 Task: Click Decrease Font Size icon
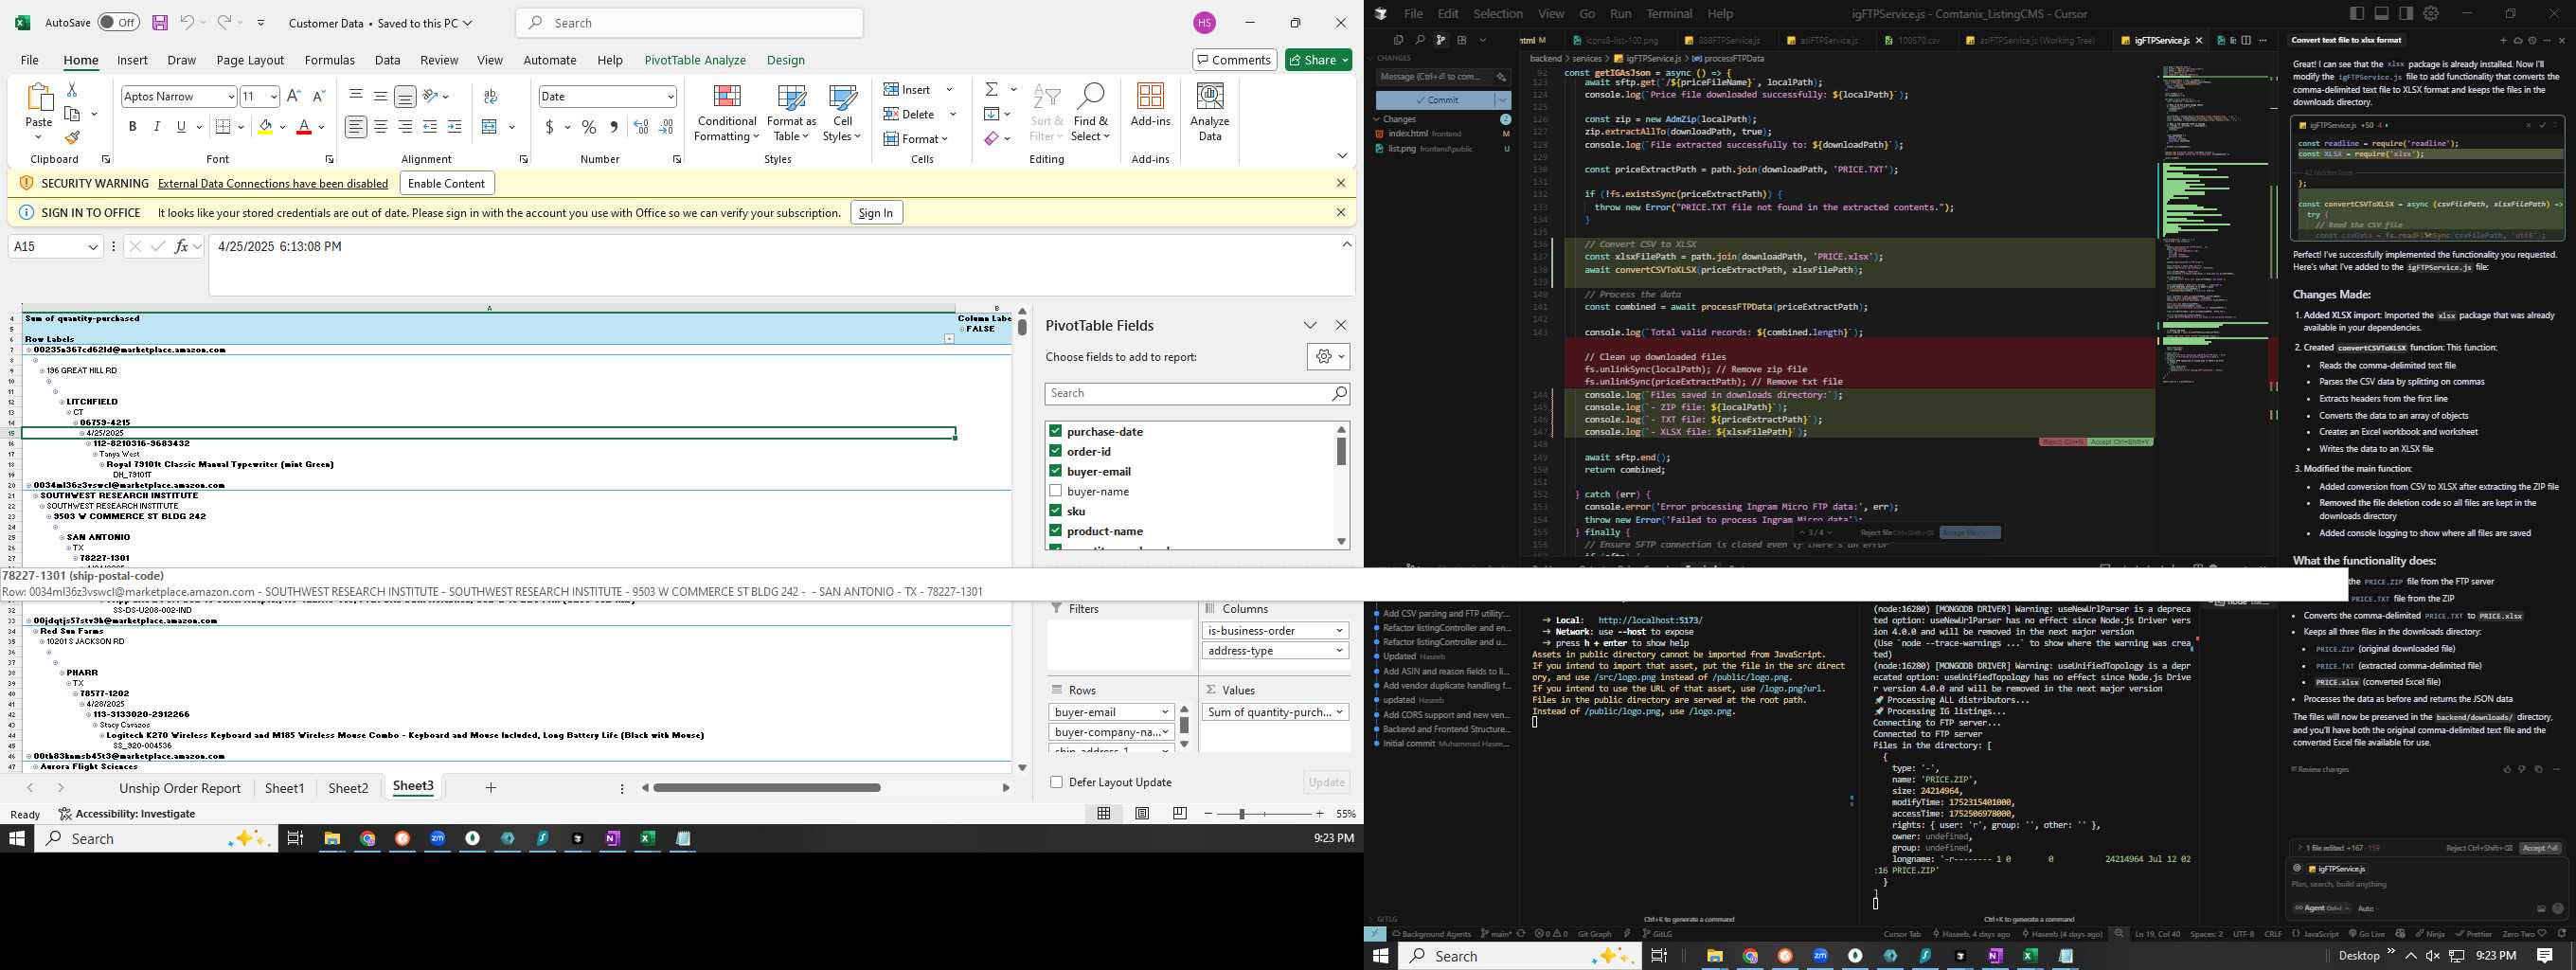[x=319, y=96]
